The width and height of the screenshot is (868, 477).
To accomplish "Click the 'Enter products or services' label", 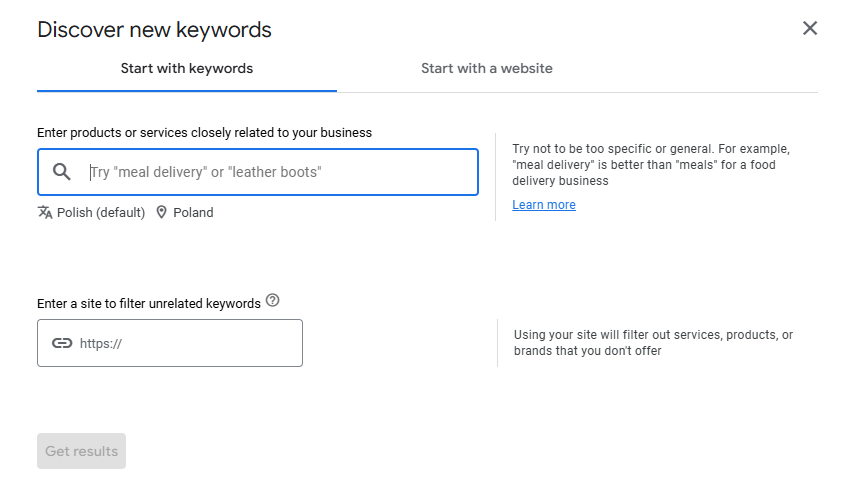I will (204, 132).
